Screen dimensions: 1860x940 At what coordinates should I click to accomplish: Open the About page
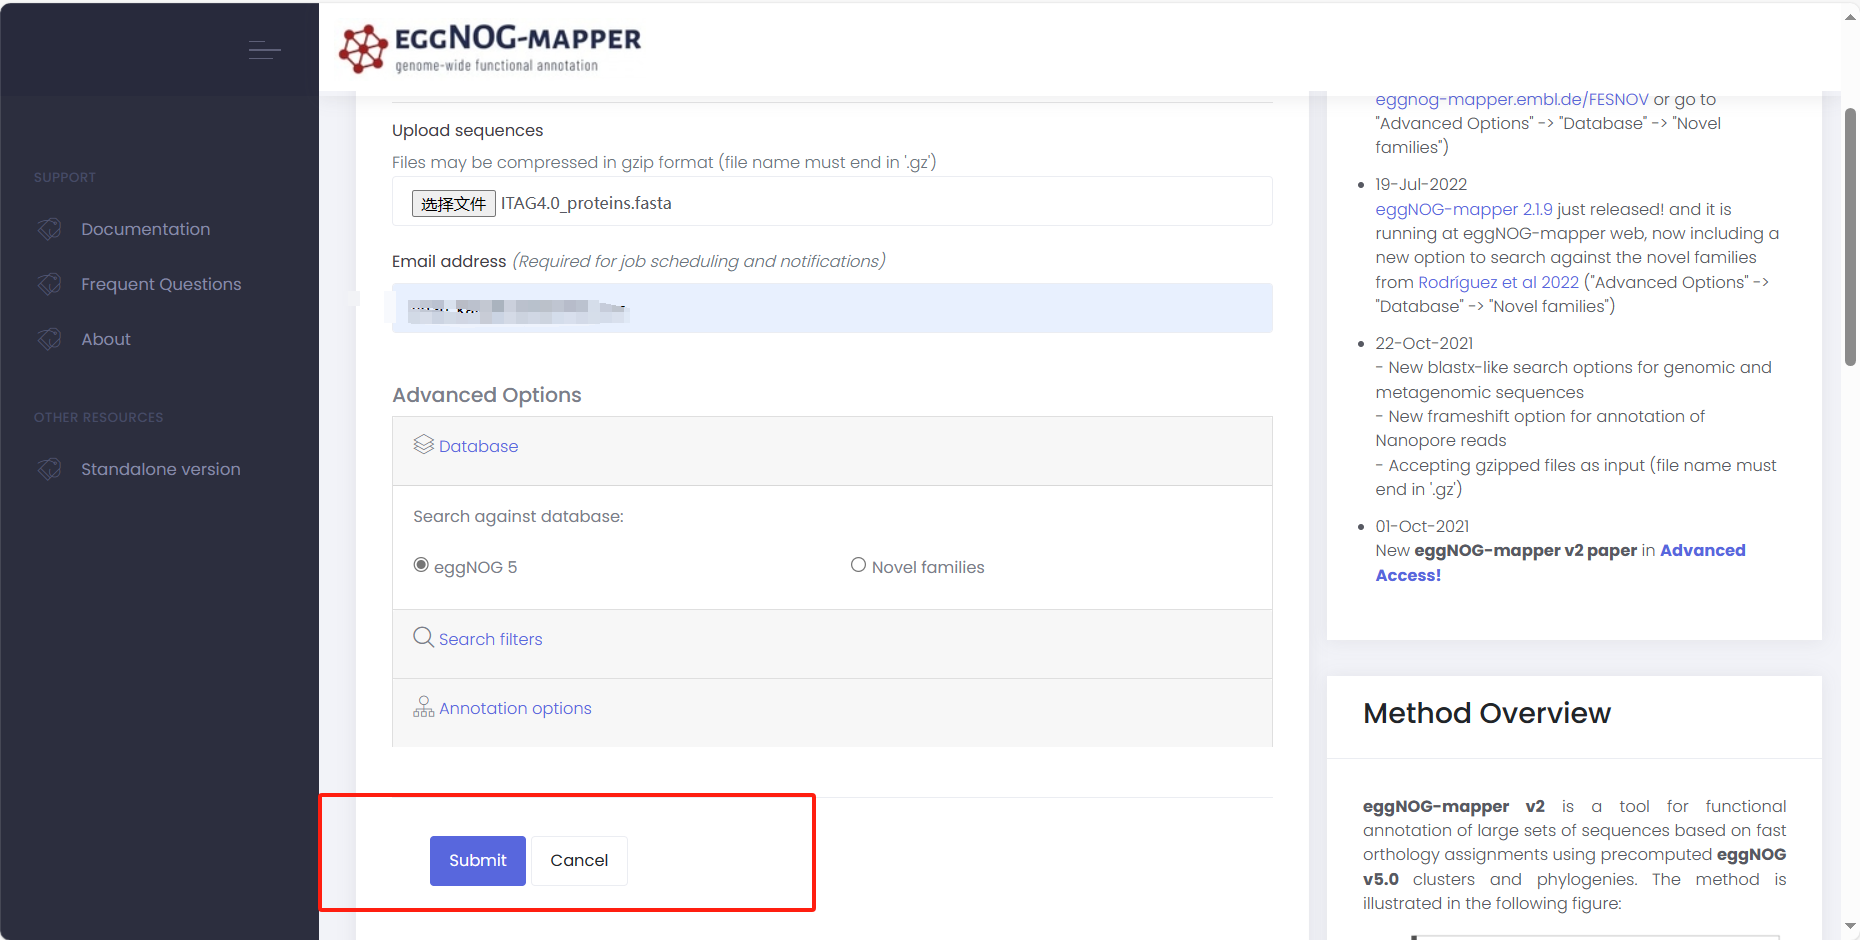105,338
